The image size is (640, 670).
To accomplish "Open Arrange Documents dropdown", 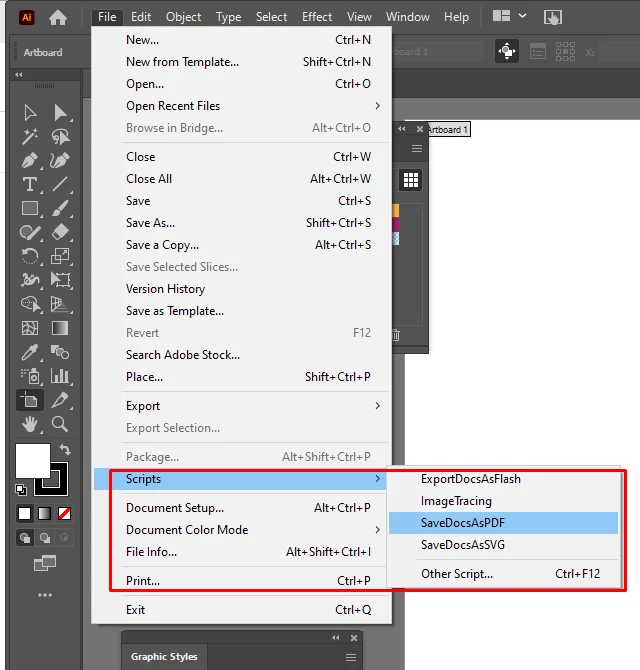I will (509, 17).
